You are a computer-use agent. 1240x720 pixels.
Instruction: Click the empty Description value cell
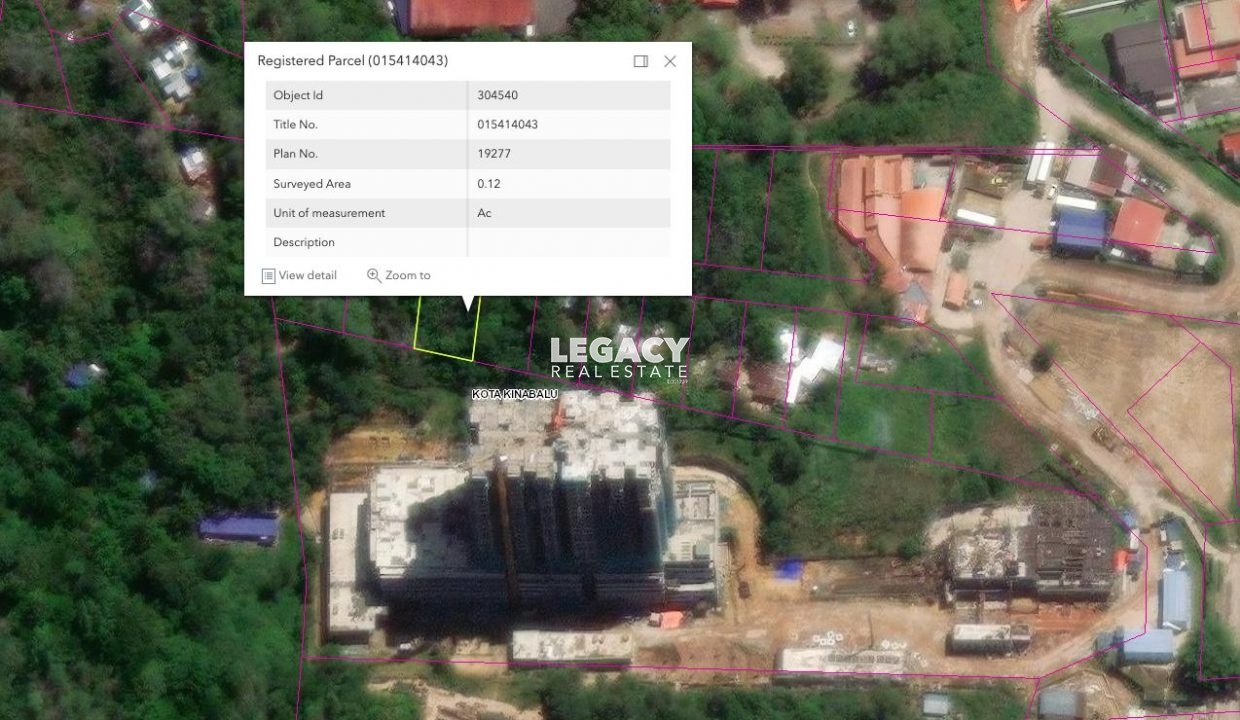point(568,242)
